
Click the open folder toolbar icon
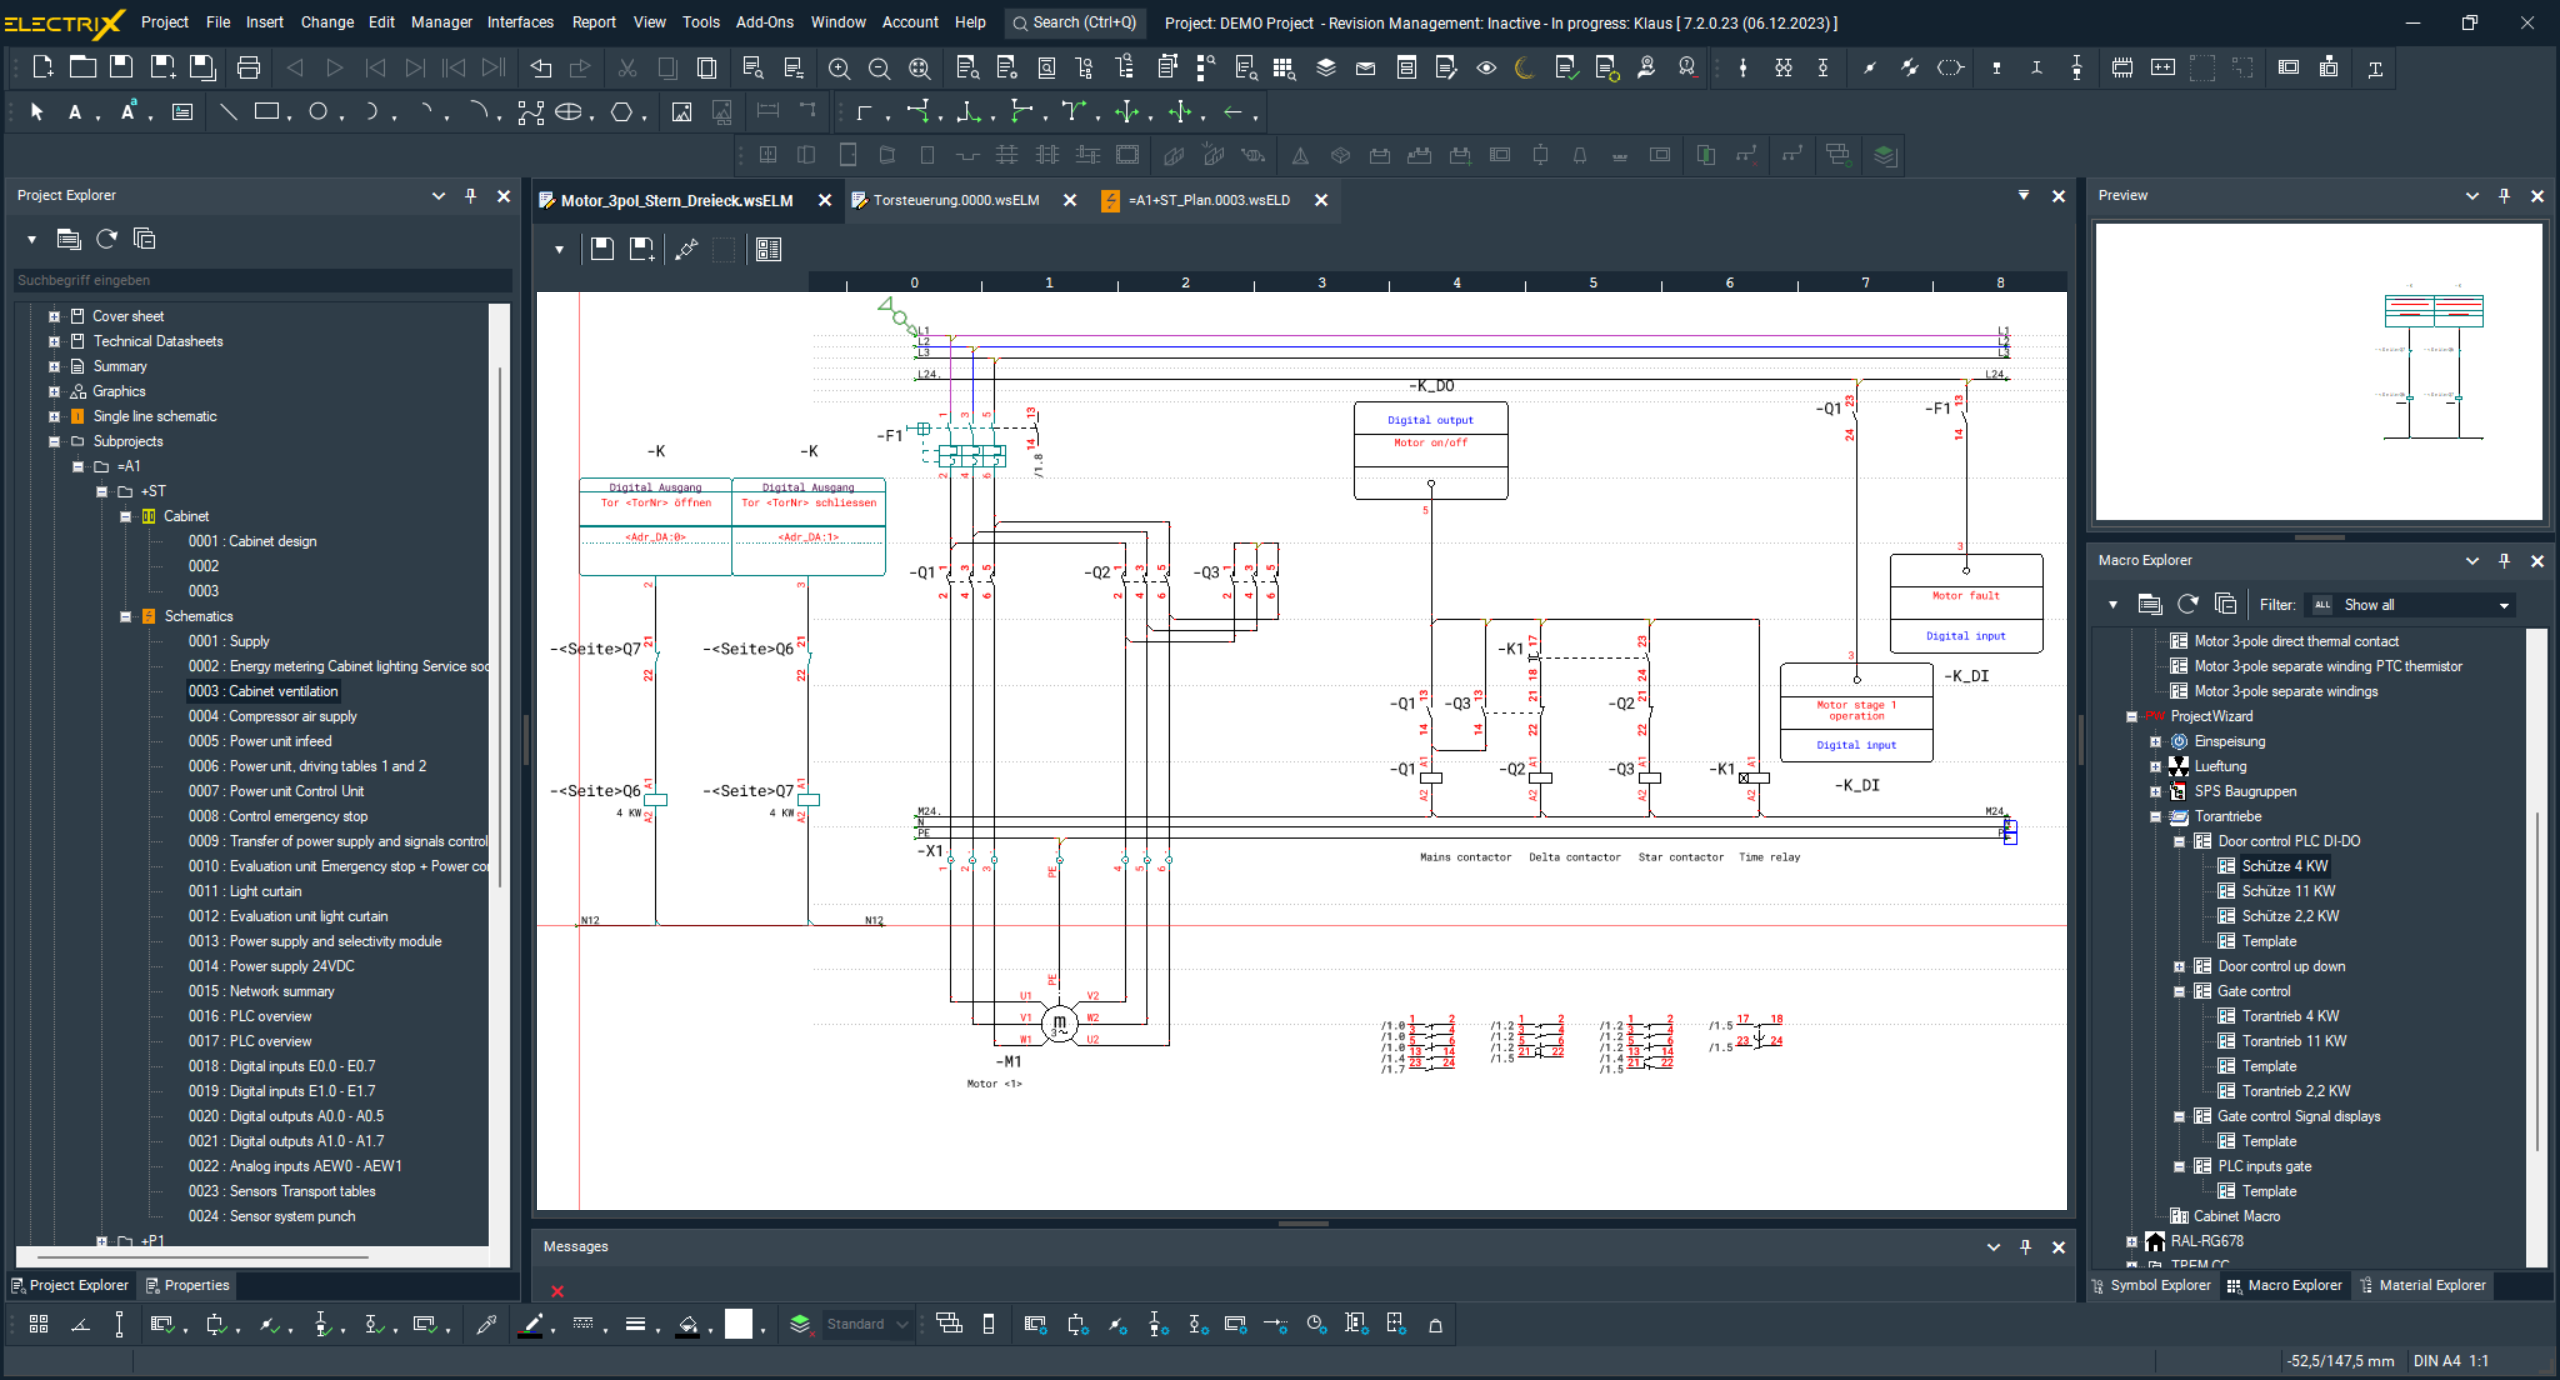(83, 67)
